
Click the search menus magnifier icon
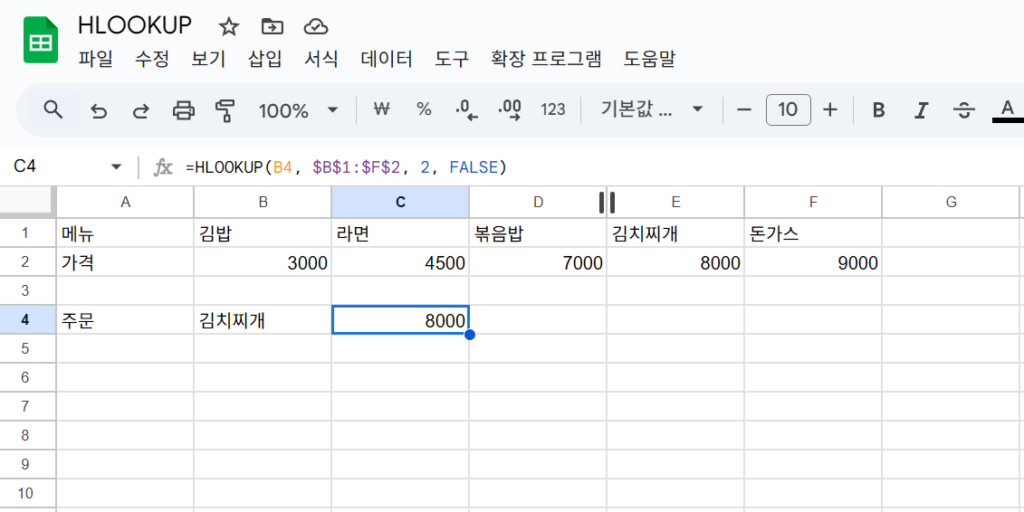tap(53, 110)
